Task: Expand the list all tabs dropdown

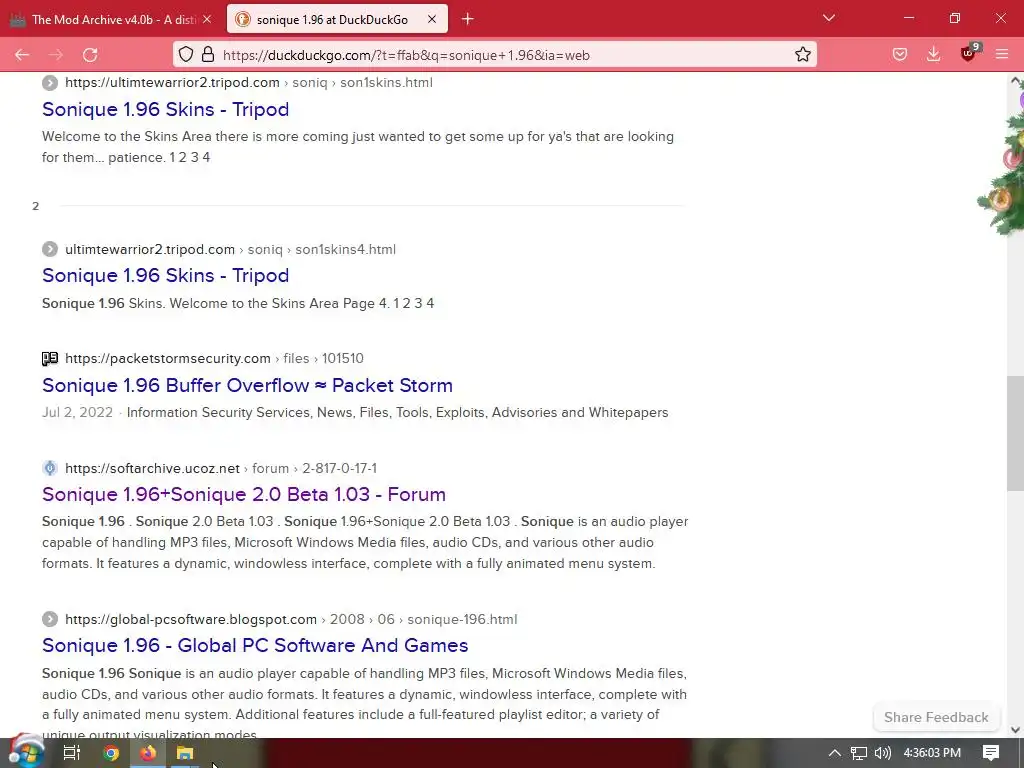Action: pos(829,18)
